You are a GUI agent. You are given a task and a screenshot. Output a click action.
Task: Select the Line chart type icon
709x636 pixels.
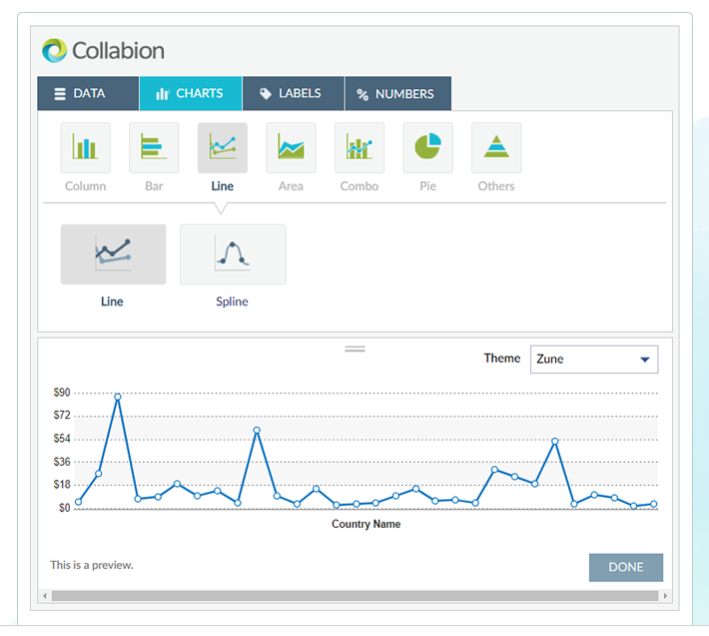[222, 147]
